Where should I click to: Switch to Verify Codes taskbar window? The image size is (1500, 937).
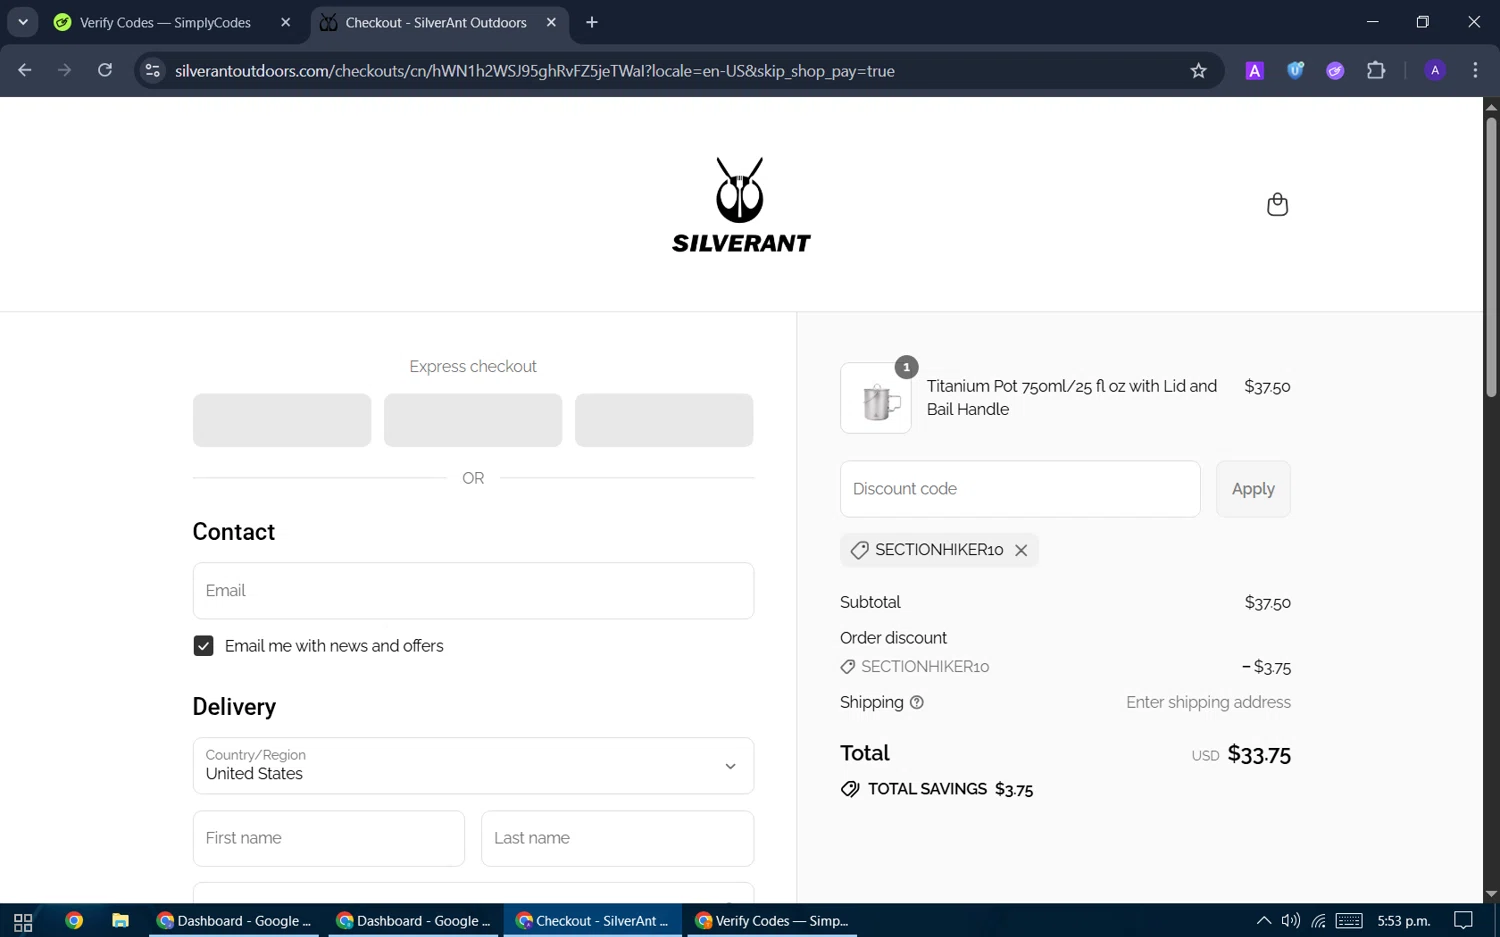(772, 921)
